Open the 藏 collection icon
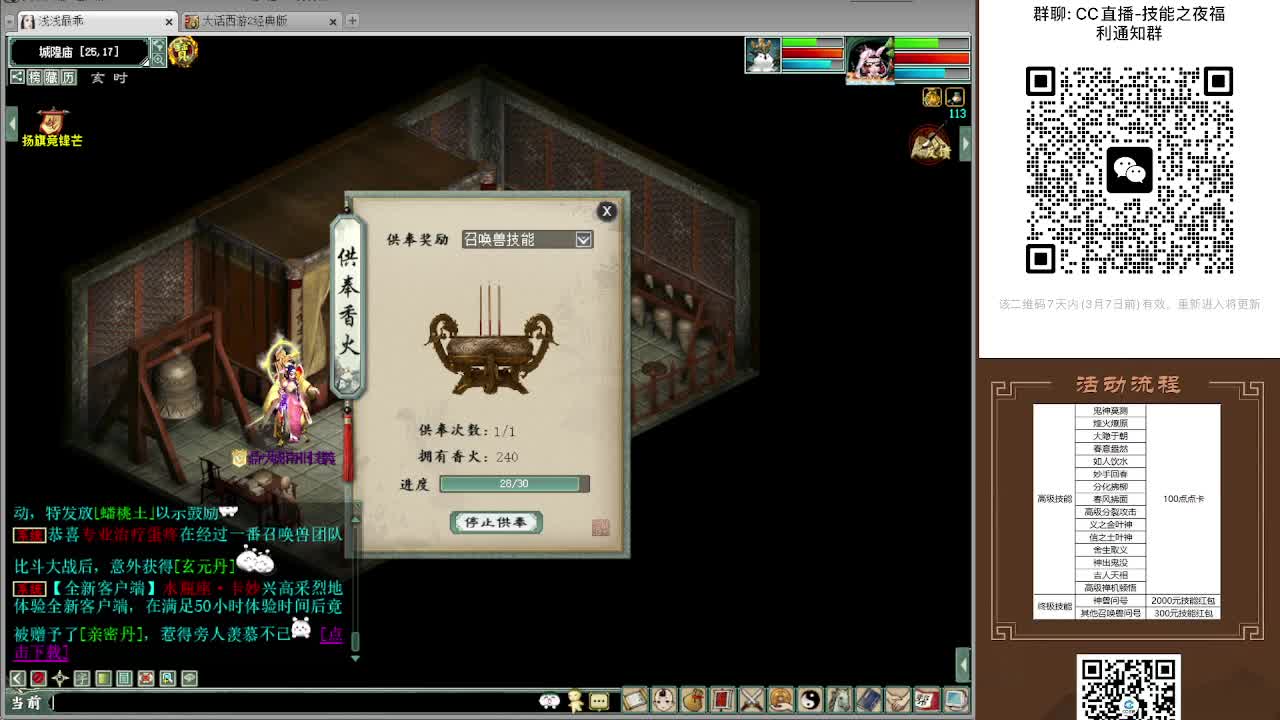The height and width of the screenshot is (720, 1280). coord(51,77)
